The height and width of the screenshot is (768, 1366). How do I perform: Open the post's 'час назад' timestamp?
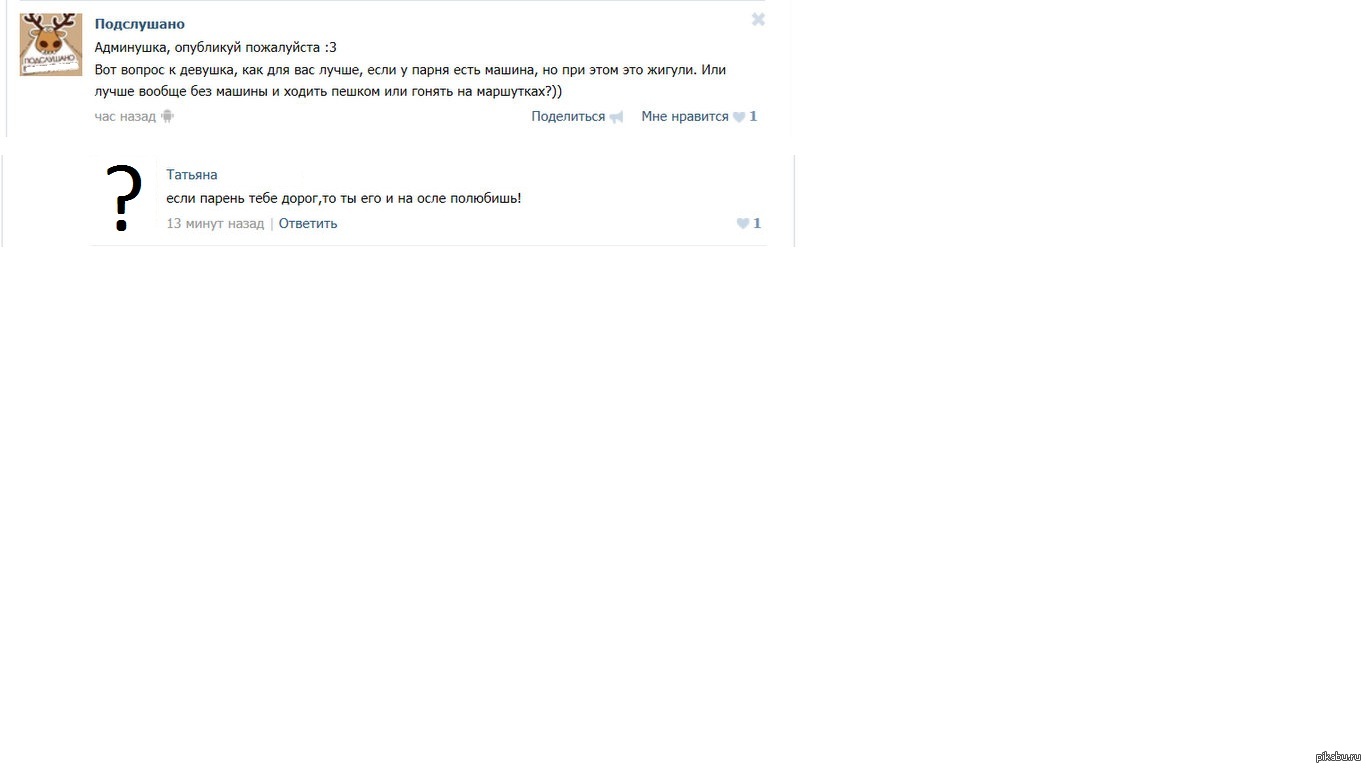coord(125,116)
